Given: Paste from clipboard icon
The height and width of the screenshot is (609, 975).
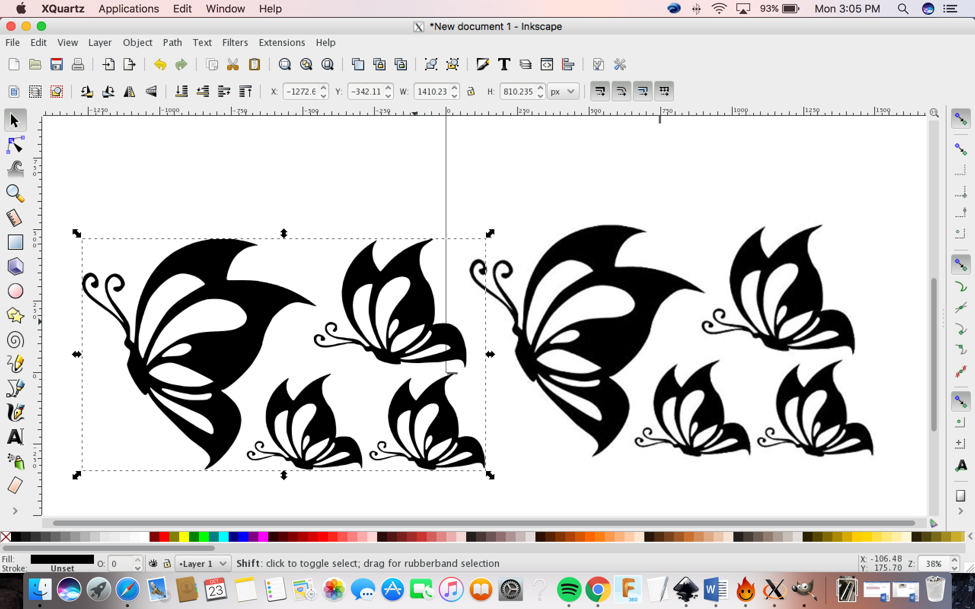Looking at the screenshot, I should (x=254, y=65).
